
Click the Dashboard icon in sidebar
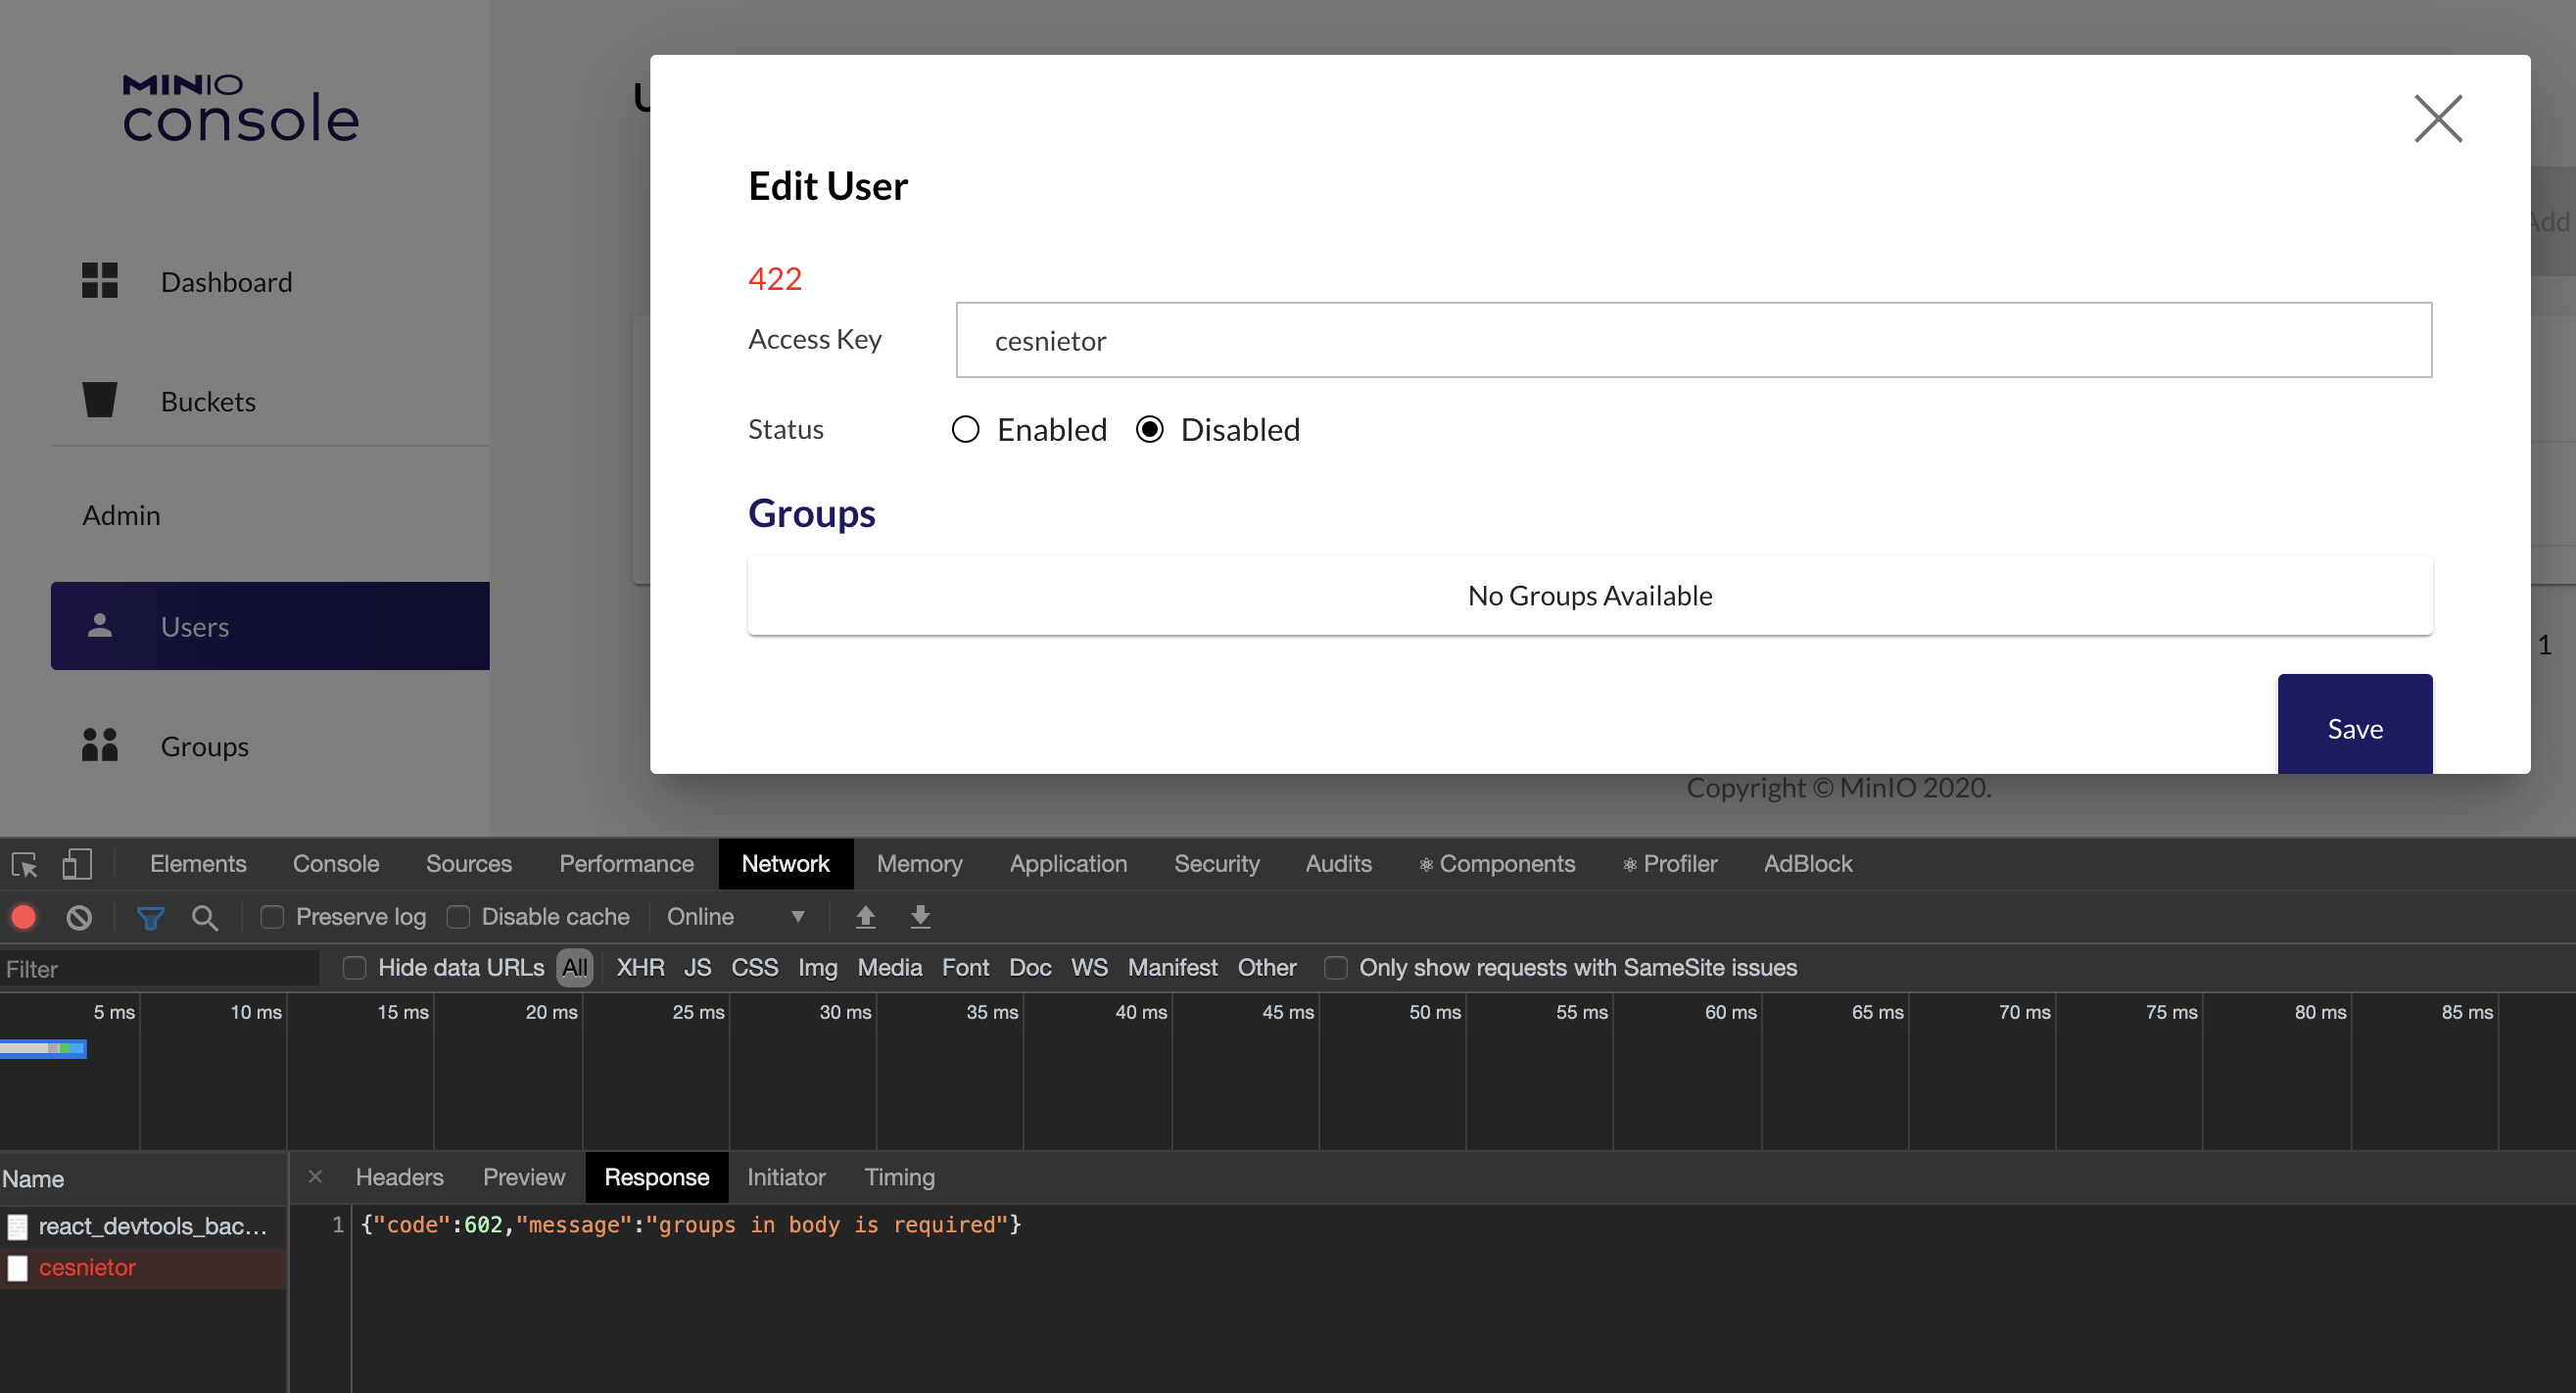click(x=100, y=279)
